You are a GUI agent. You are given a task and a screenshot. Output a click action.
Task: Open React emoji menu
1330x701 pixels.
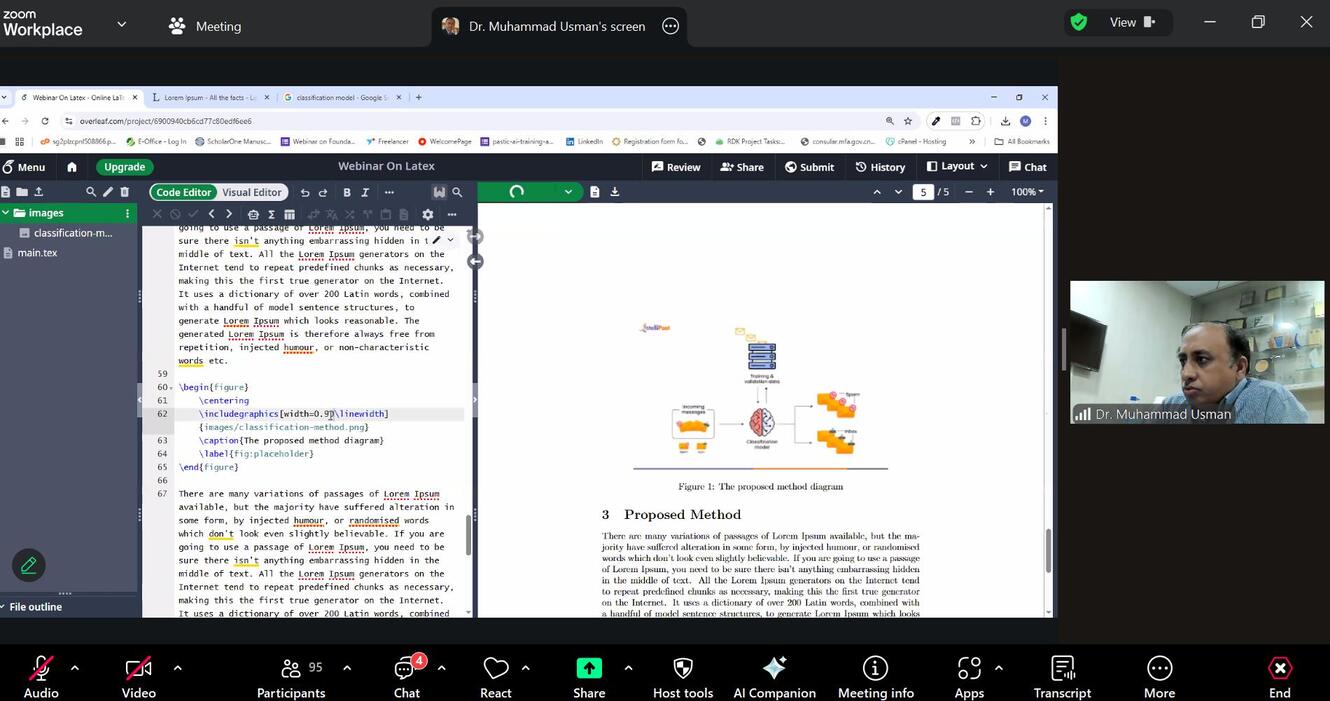tap(496, 677)
